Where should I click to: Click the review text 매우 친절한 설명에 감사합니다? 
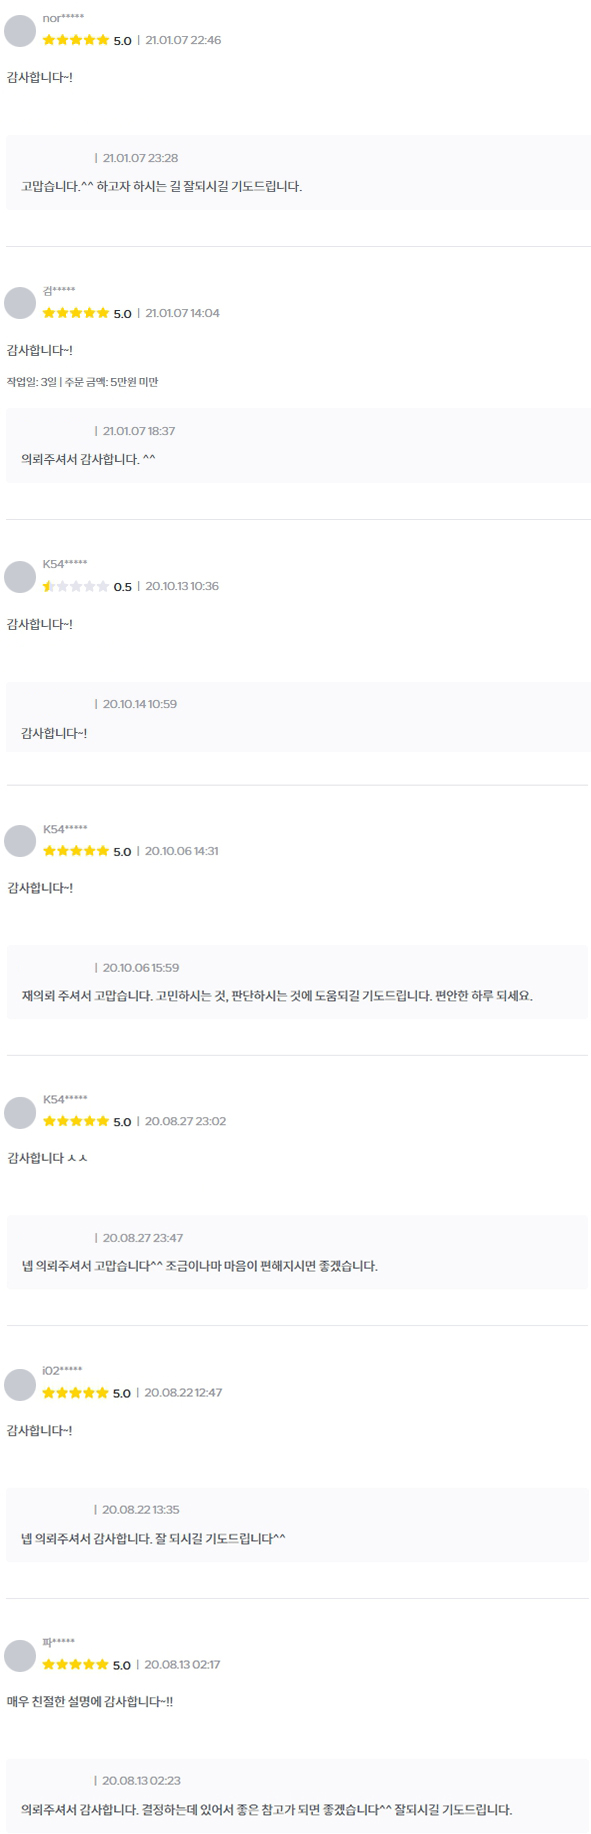click(x=90, y=1701)
